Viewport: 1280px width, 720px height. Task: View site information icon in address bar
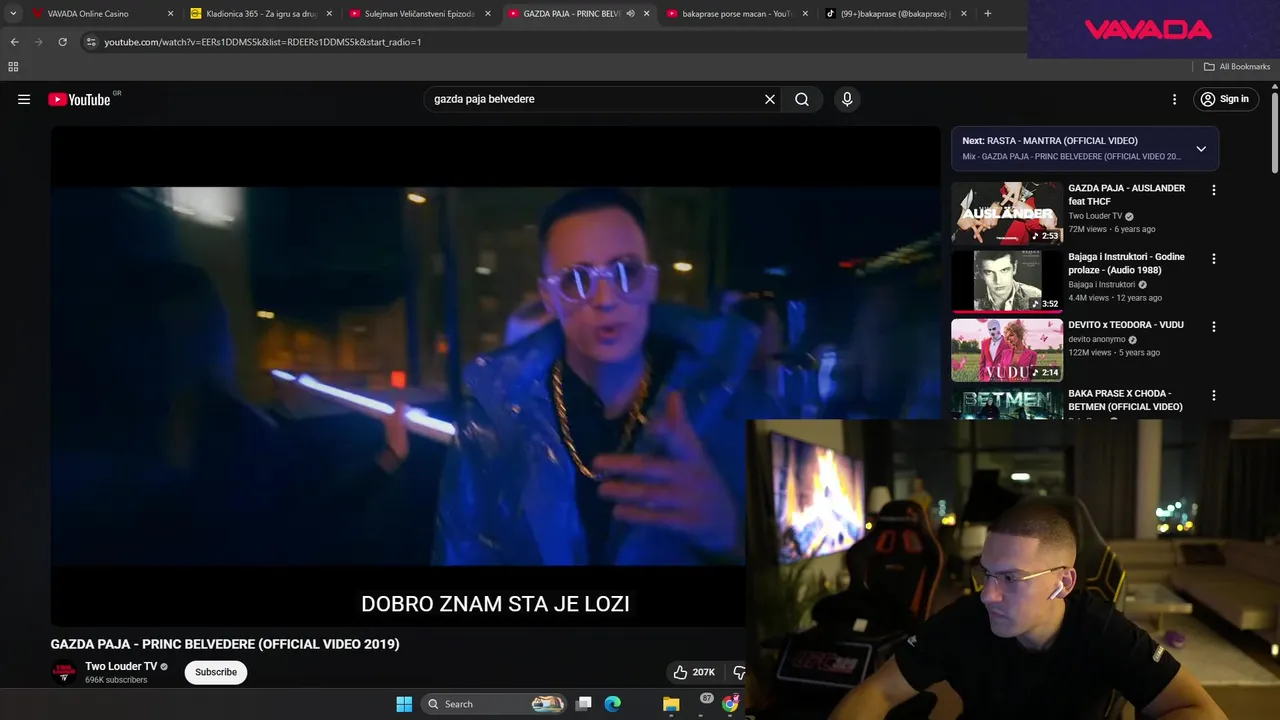point(91,42)
